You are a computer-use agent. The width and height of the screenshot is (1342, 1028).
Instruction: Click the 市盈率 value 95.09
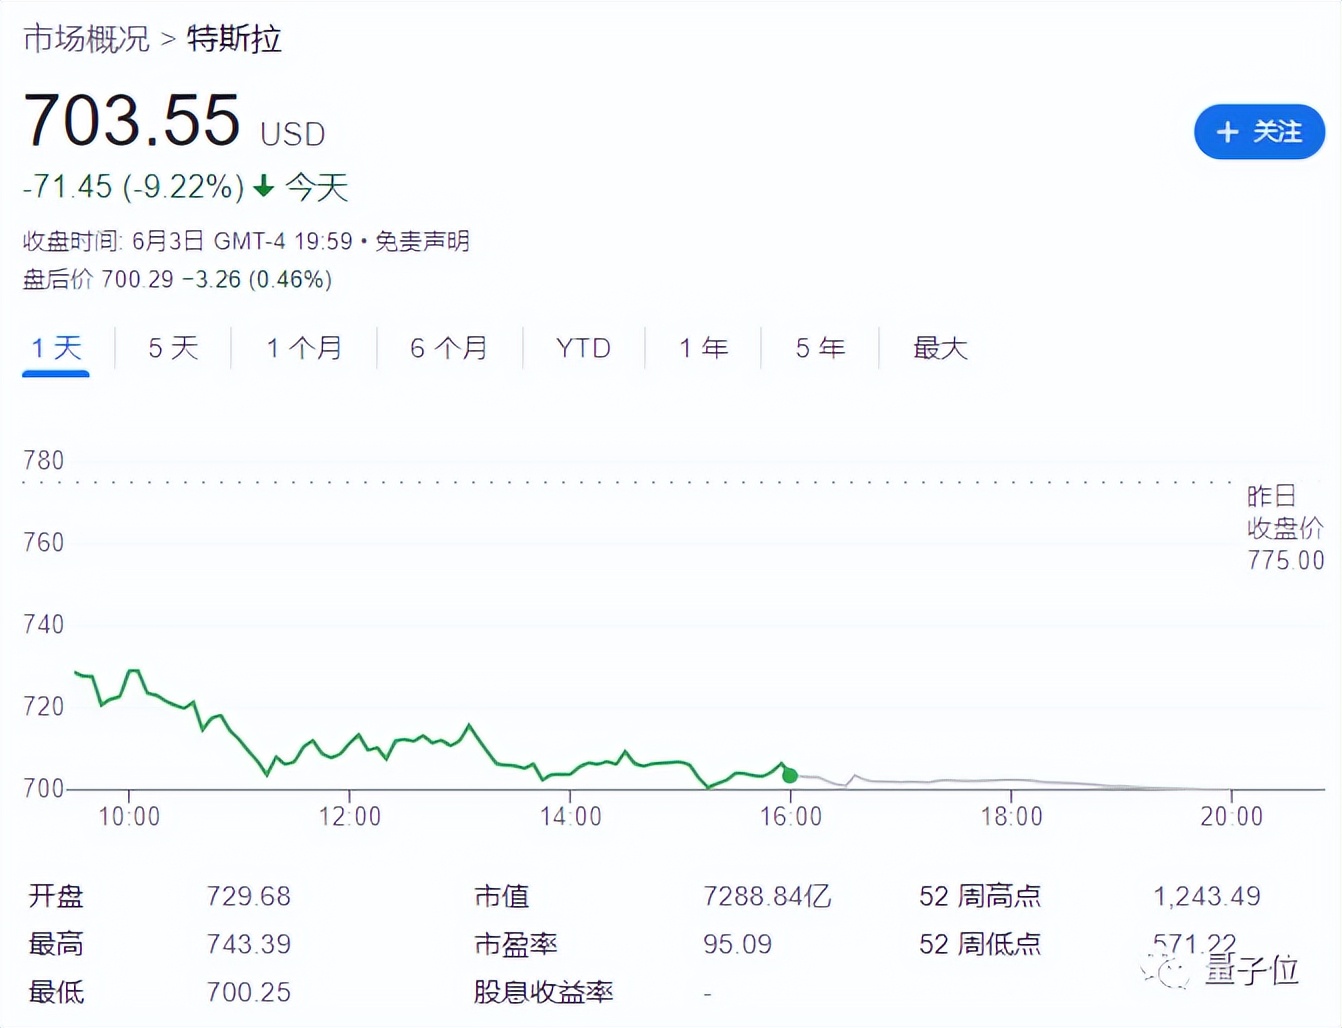737,944
